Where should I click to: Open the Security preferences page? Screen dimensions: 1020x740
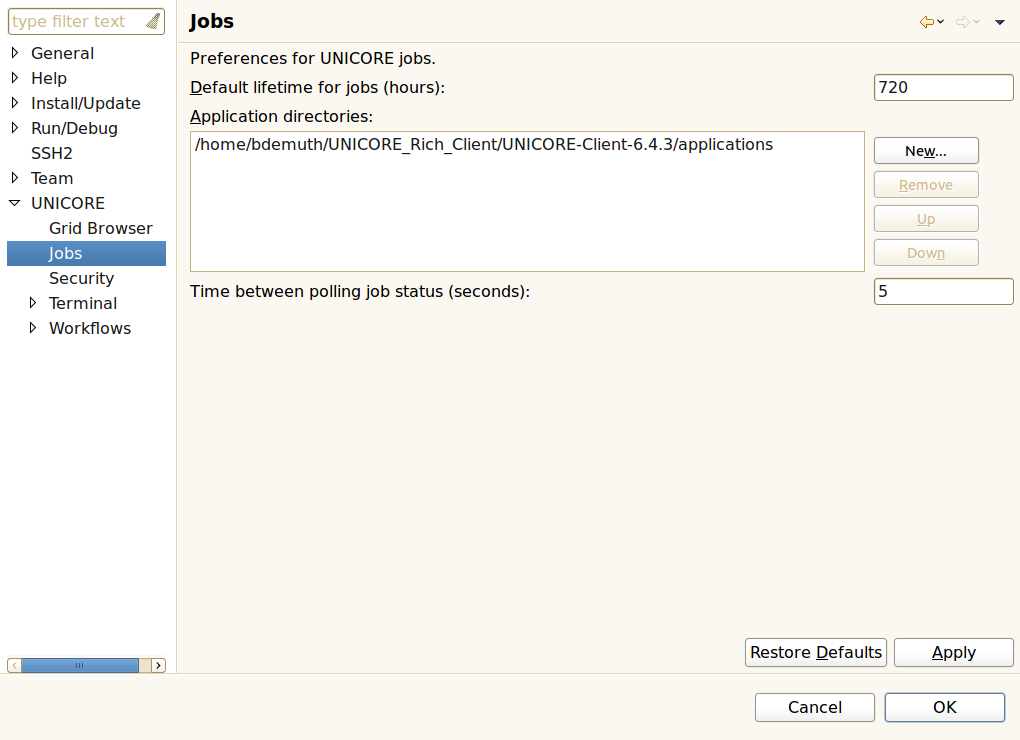click(x=81, y=278)
